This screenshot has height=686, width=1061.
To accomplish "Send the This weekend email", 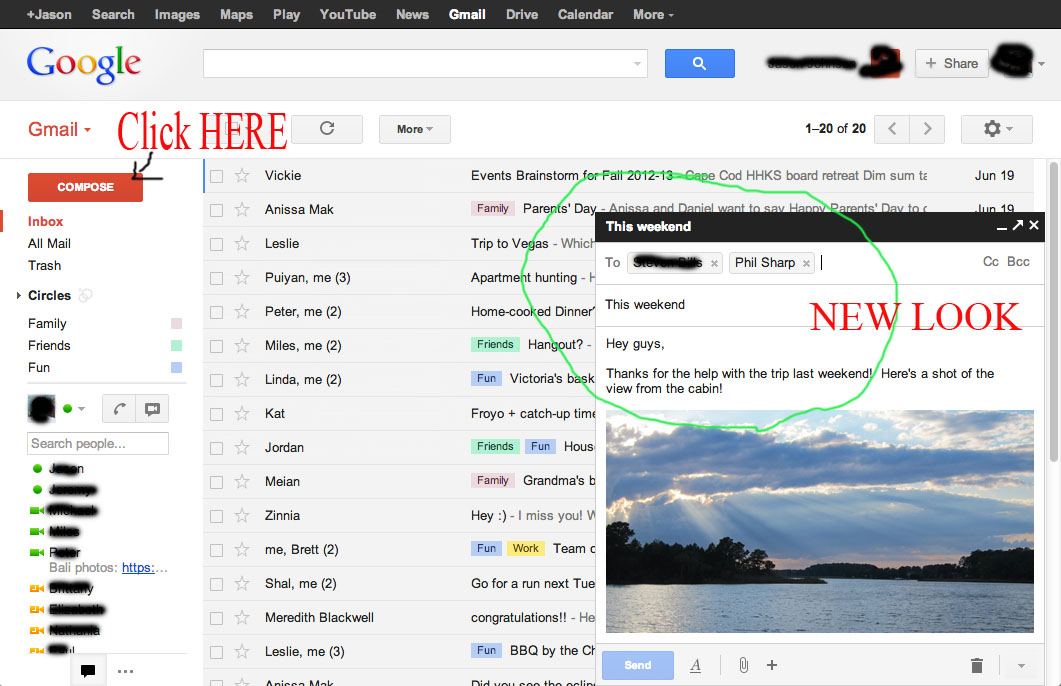I will tap(637, 665).
